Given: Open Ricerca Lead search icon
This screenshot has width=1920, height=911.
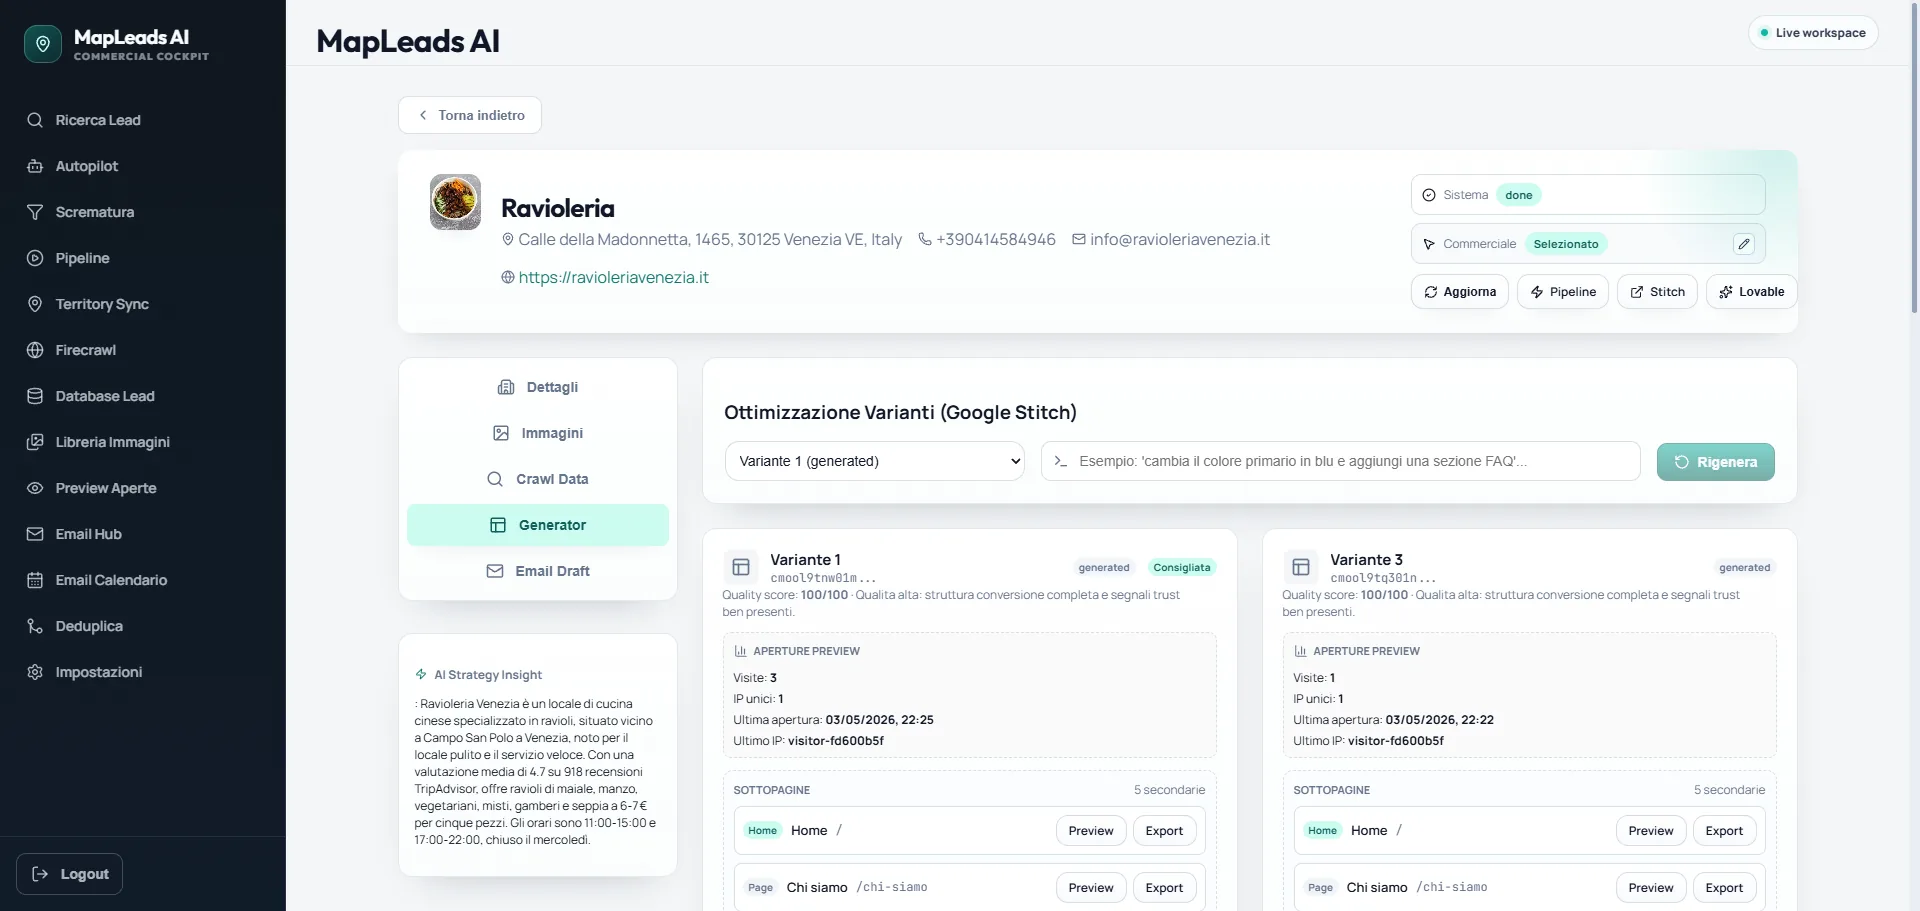Looking at the screenshot, I should pyautogui.click(x=35, y=120).
